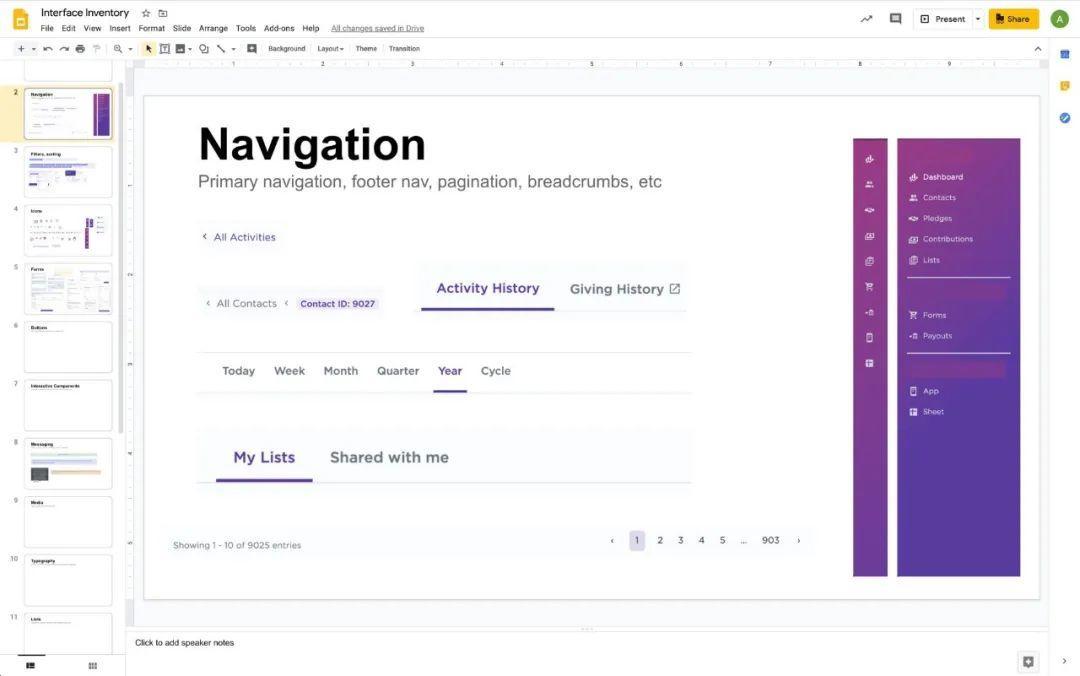
Task: Open the Present options dropdown arrow
Action: [978, 19]
